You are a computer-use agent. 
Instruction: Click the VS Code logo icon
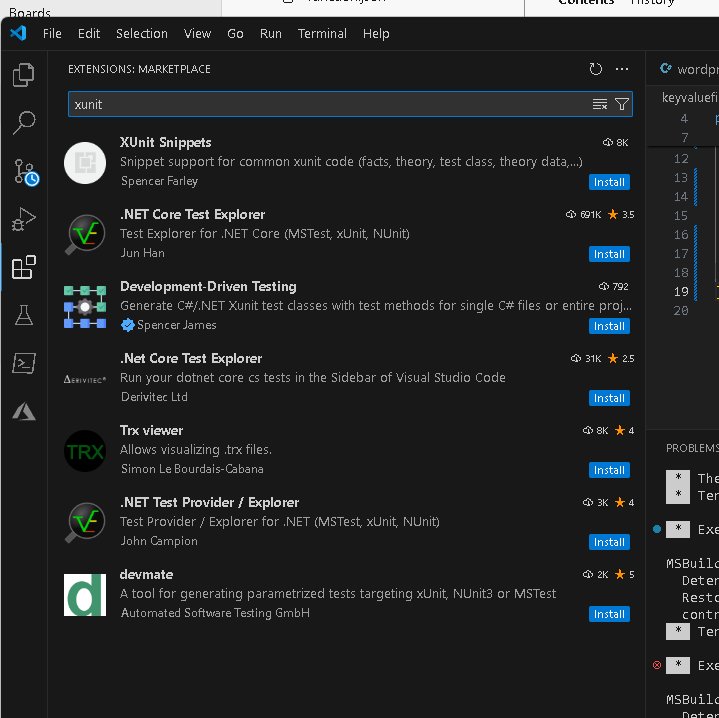(x=18, y=33)
